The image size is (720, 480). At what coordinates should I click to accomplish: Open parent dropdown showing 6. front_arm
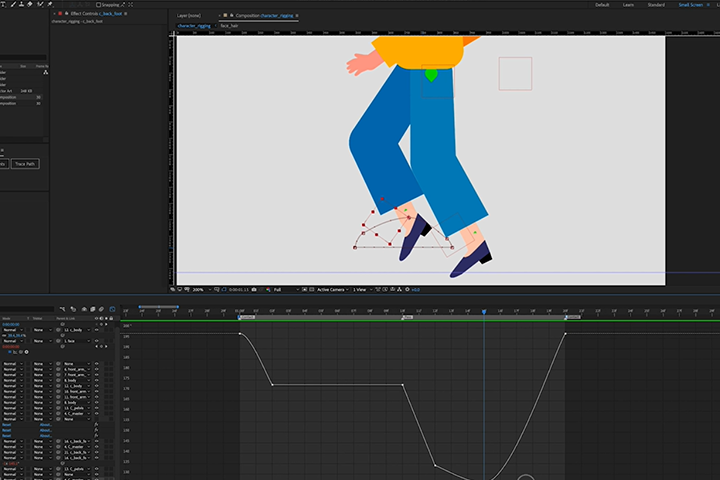77,369
